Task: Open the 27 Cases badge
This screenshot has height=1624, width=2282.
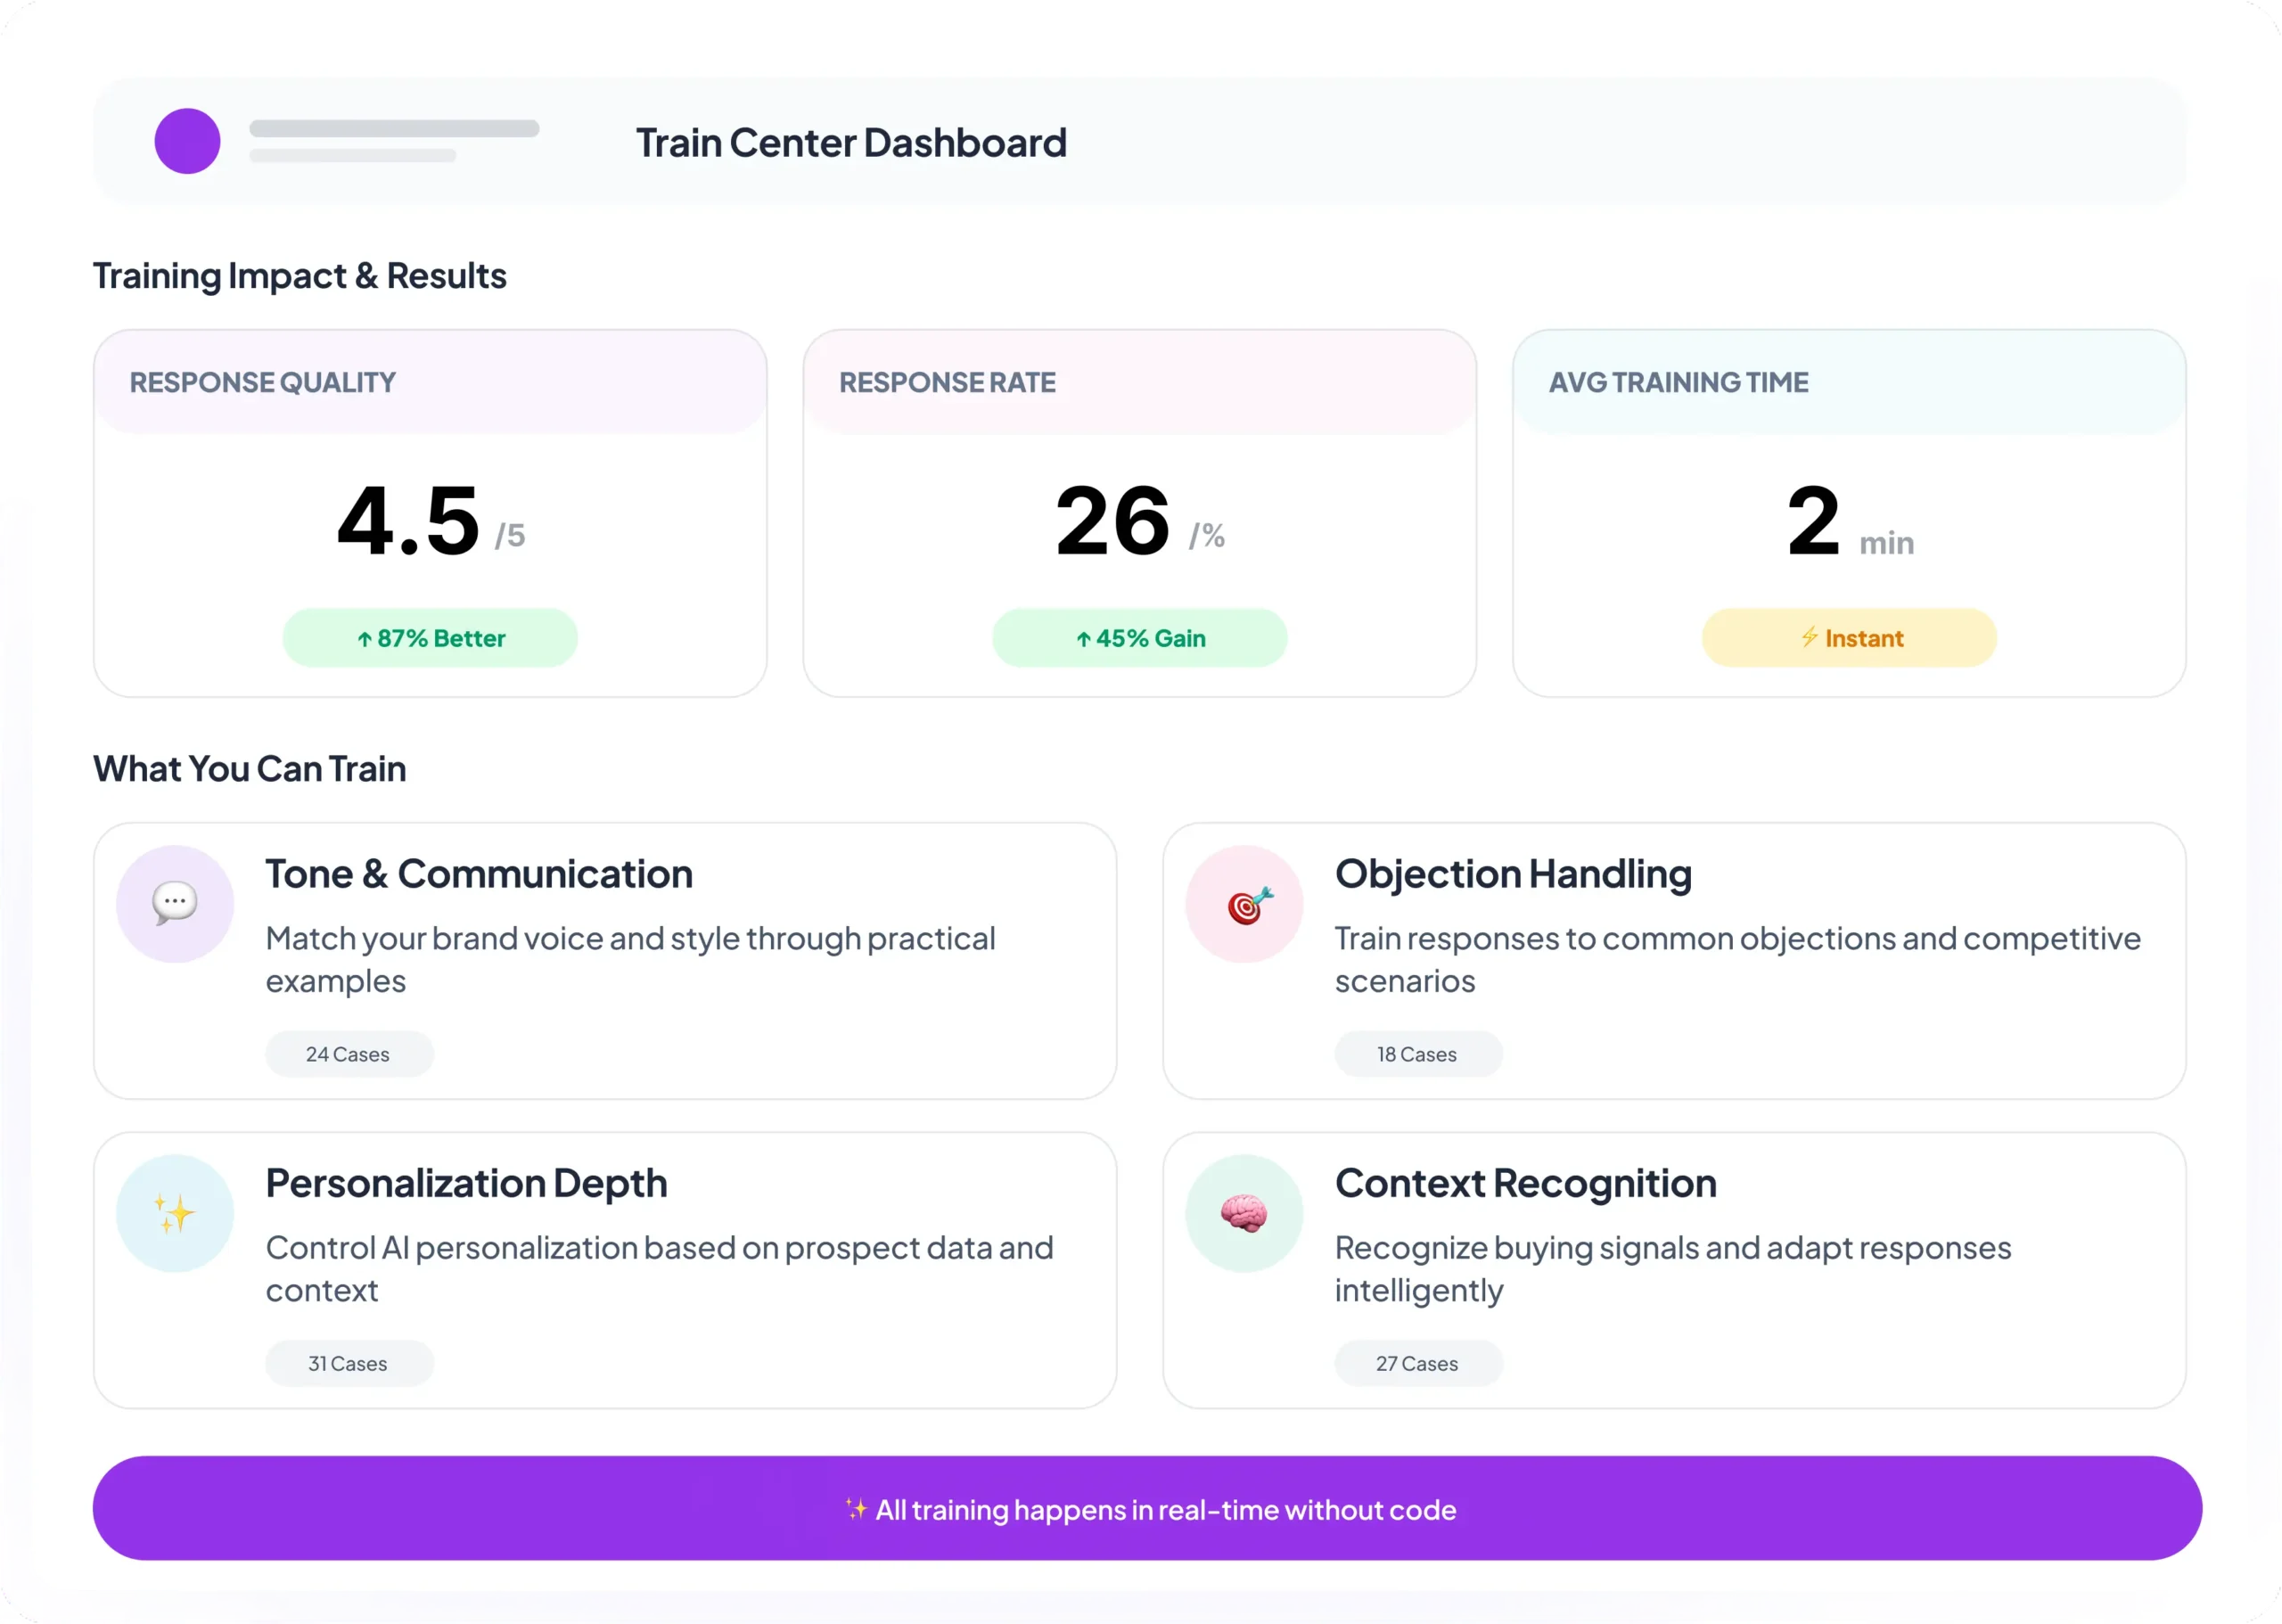Action: tap(1418, 1363)
